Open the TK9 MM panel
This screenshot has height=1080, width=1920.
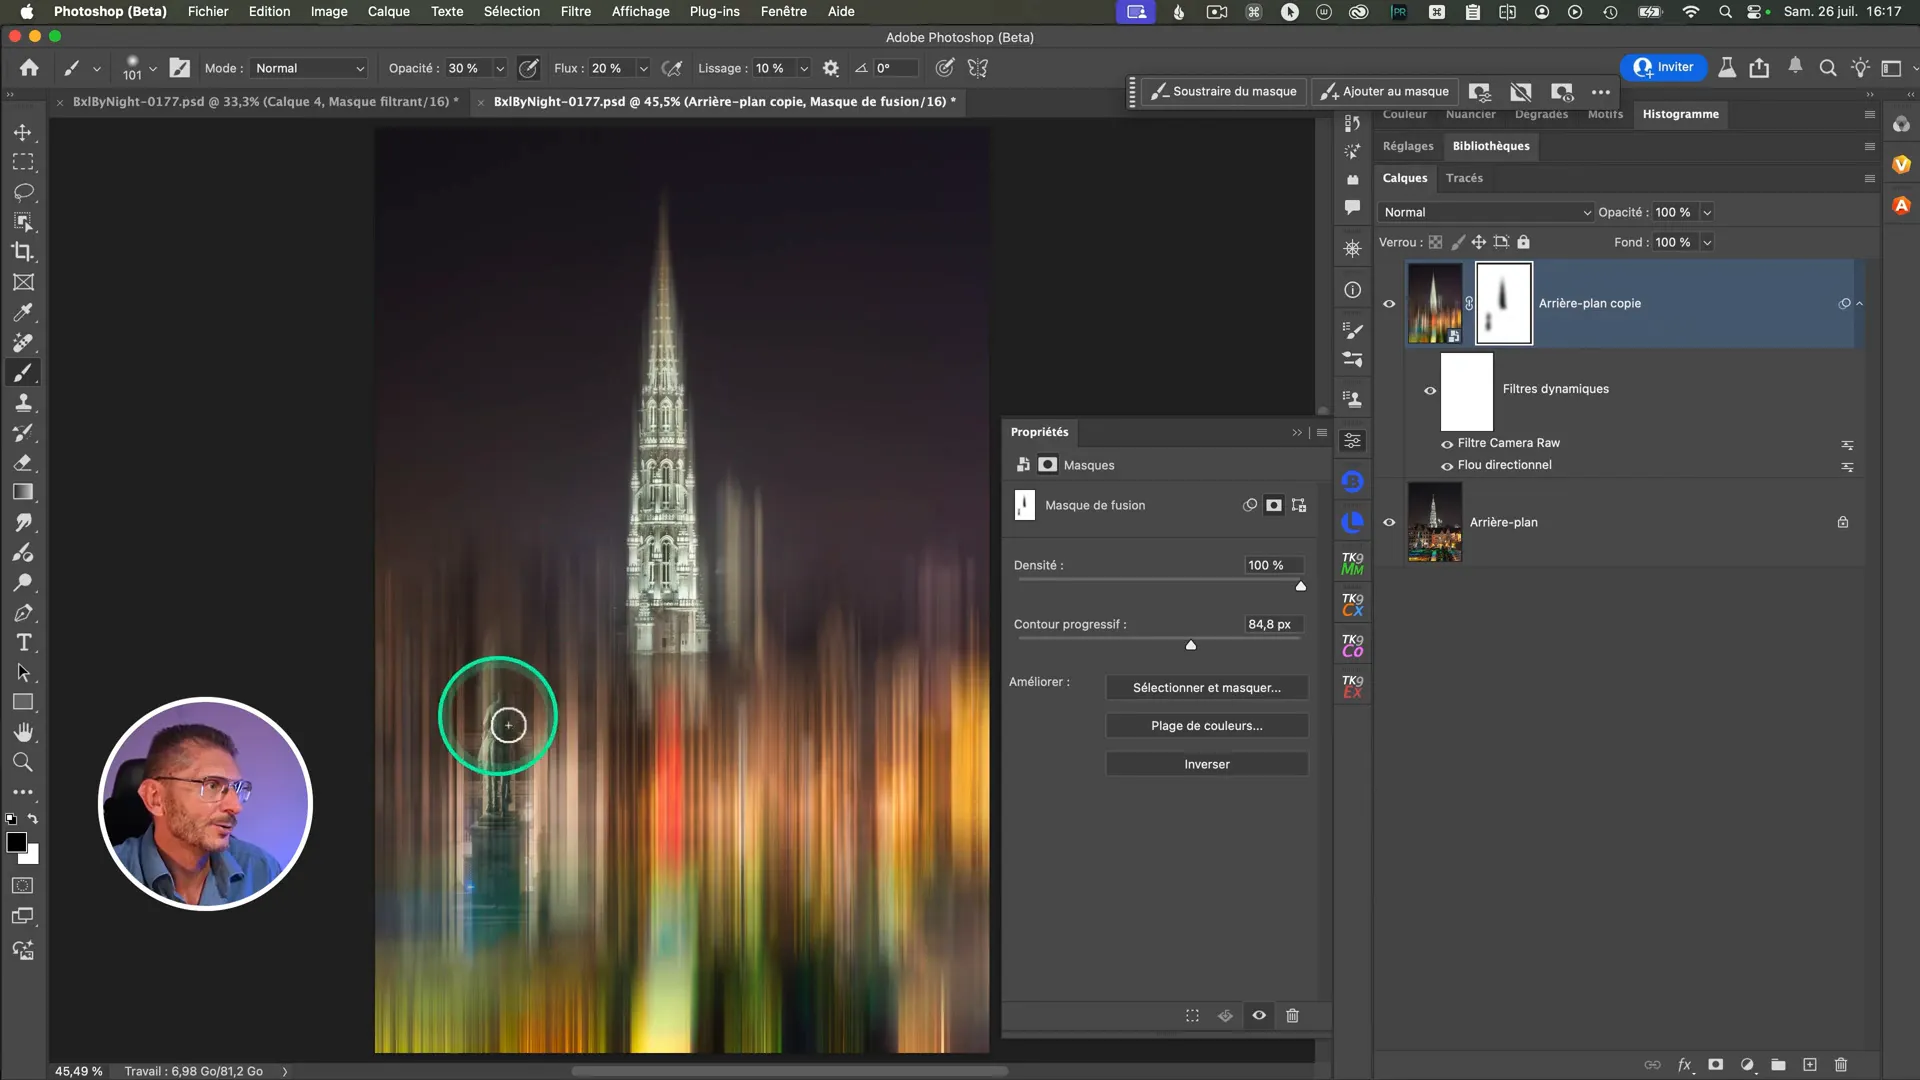[x=1352, y=564]
